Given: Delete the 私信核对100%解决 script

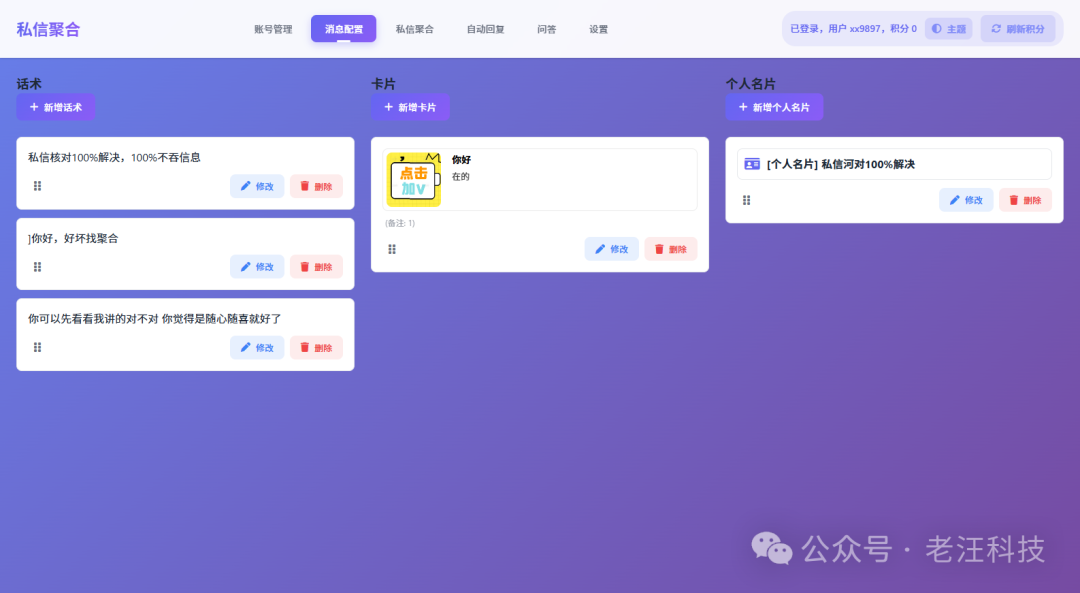Looking at the screenshot, I should (x=316, y=187).
